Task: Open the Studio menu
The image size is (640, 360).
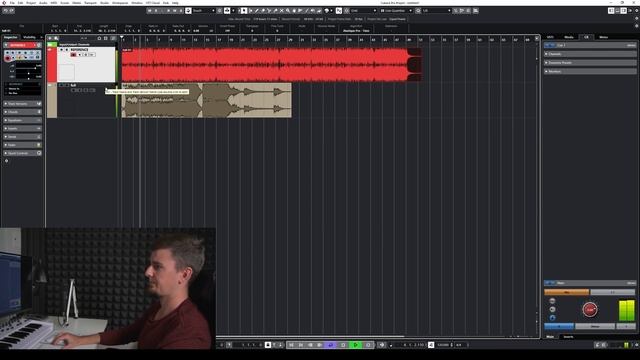Action: tap(104, 3)
